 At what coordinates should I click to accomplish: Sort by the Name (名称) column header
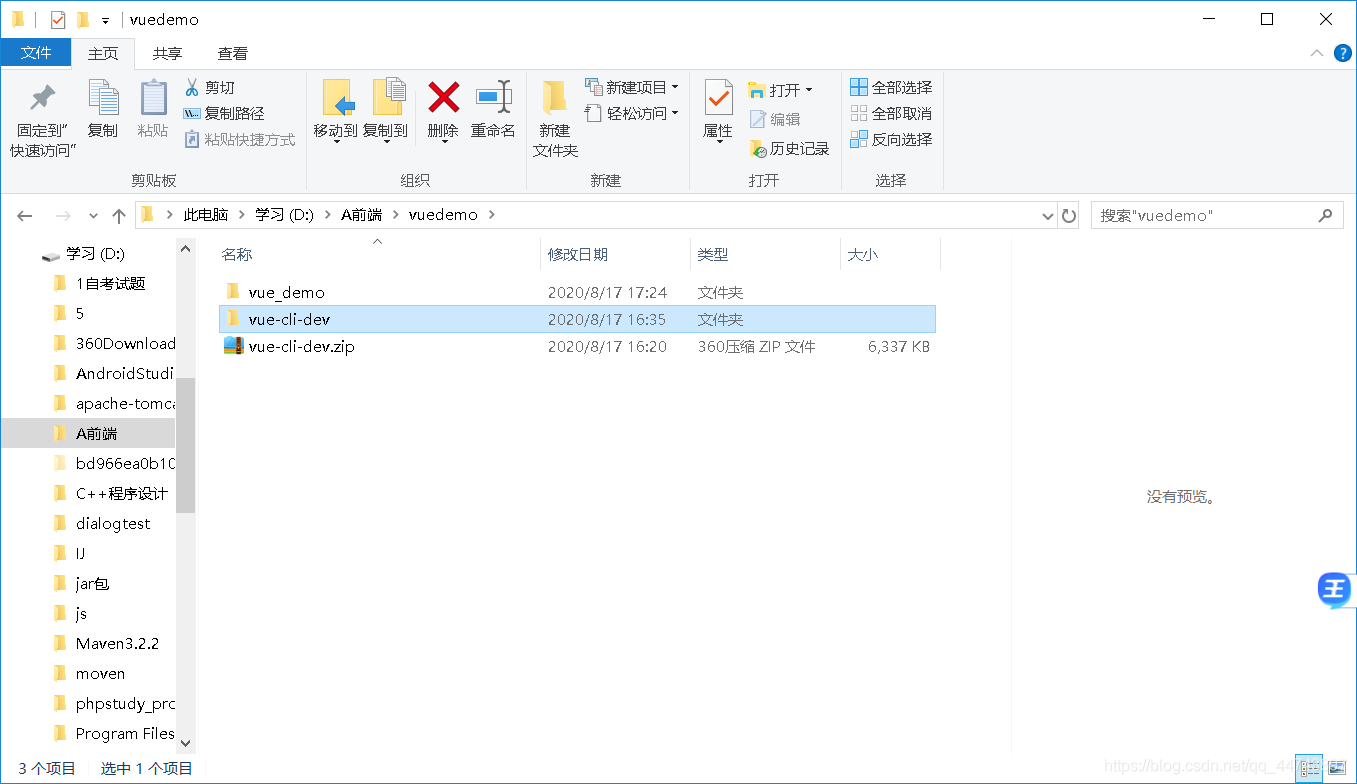[x=237, y=255]
